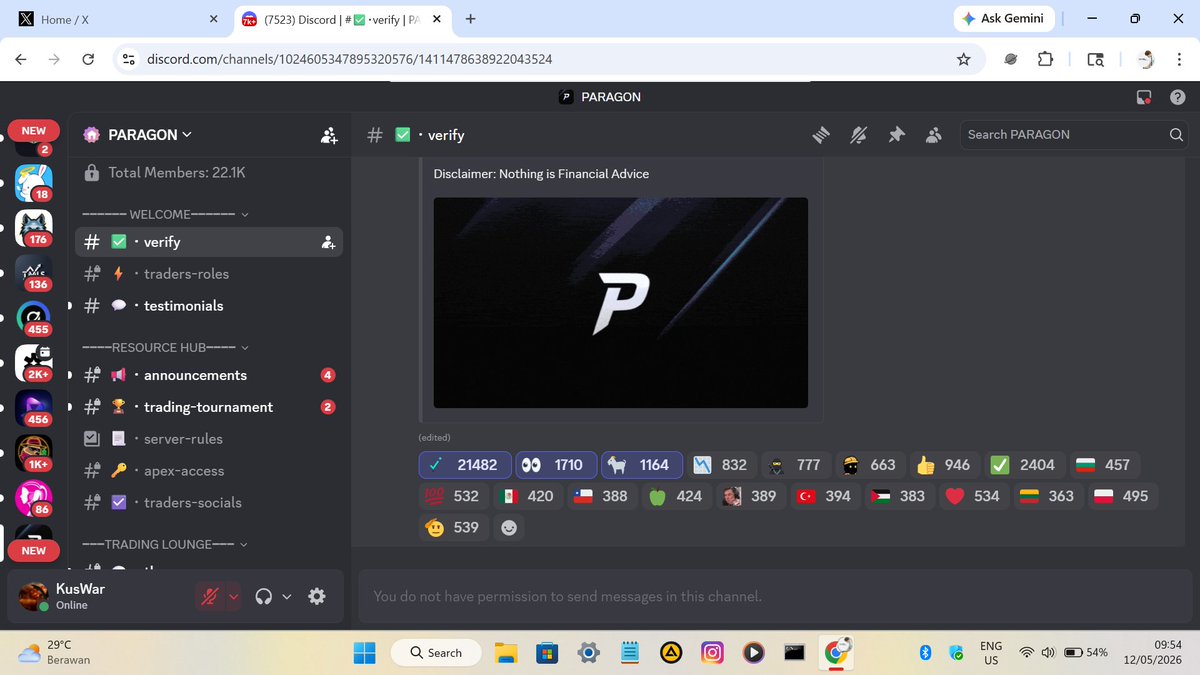Image resolution: width=1200 pixels, height=675 pixels.
Task: Open the Paragon logo image
Action: click(621, 302)
